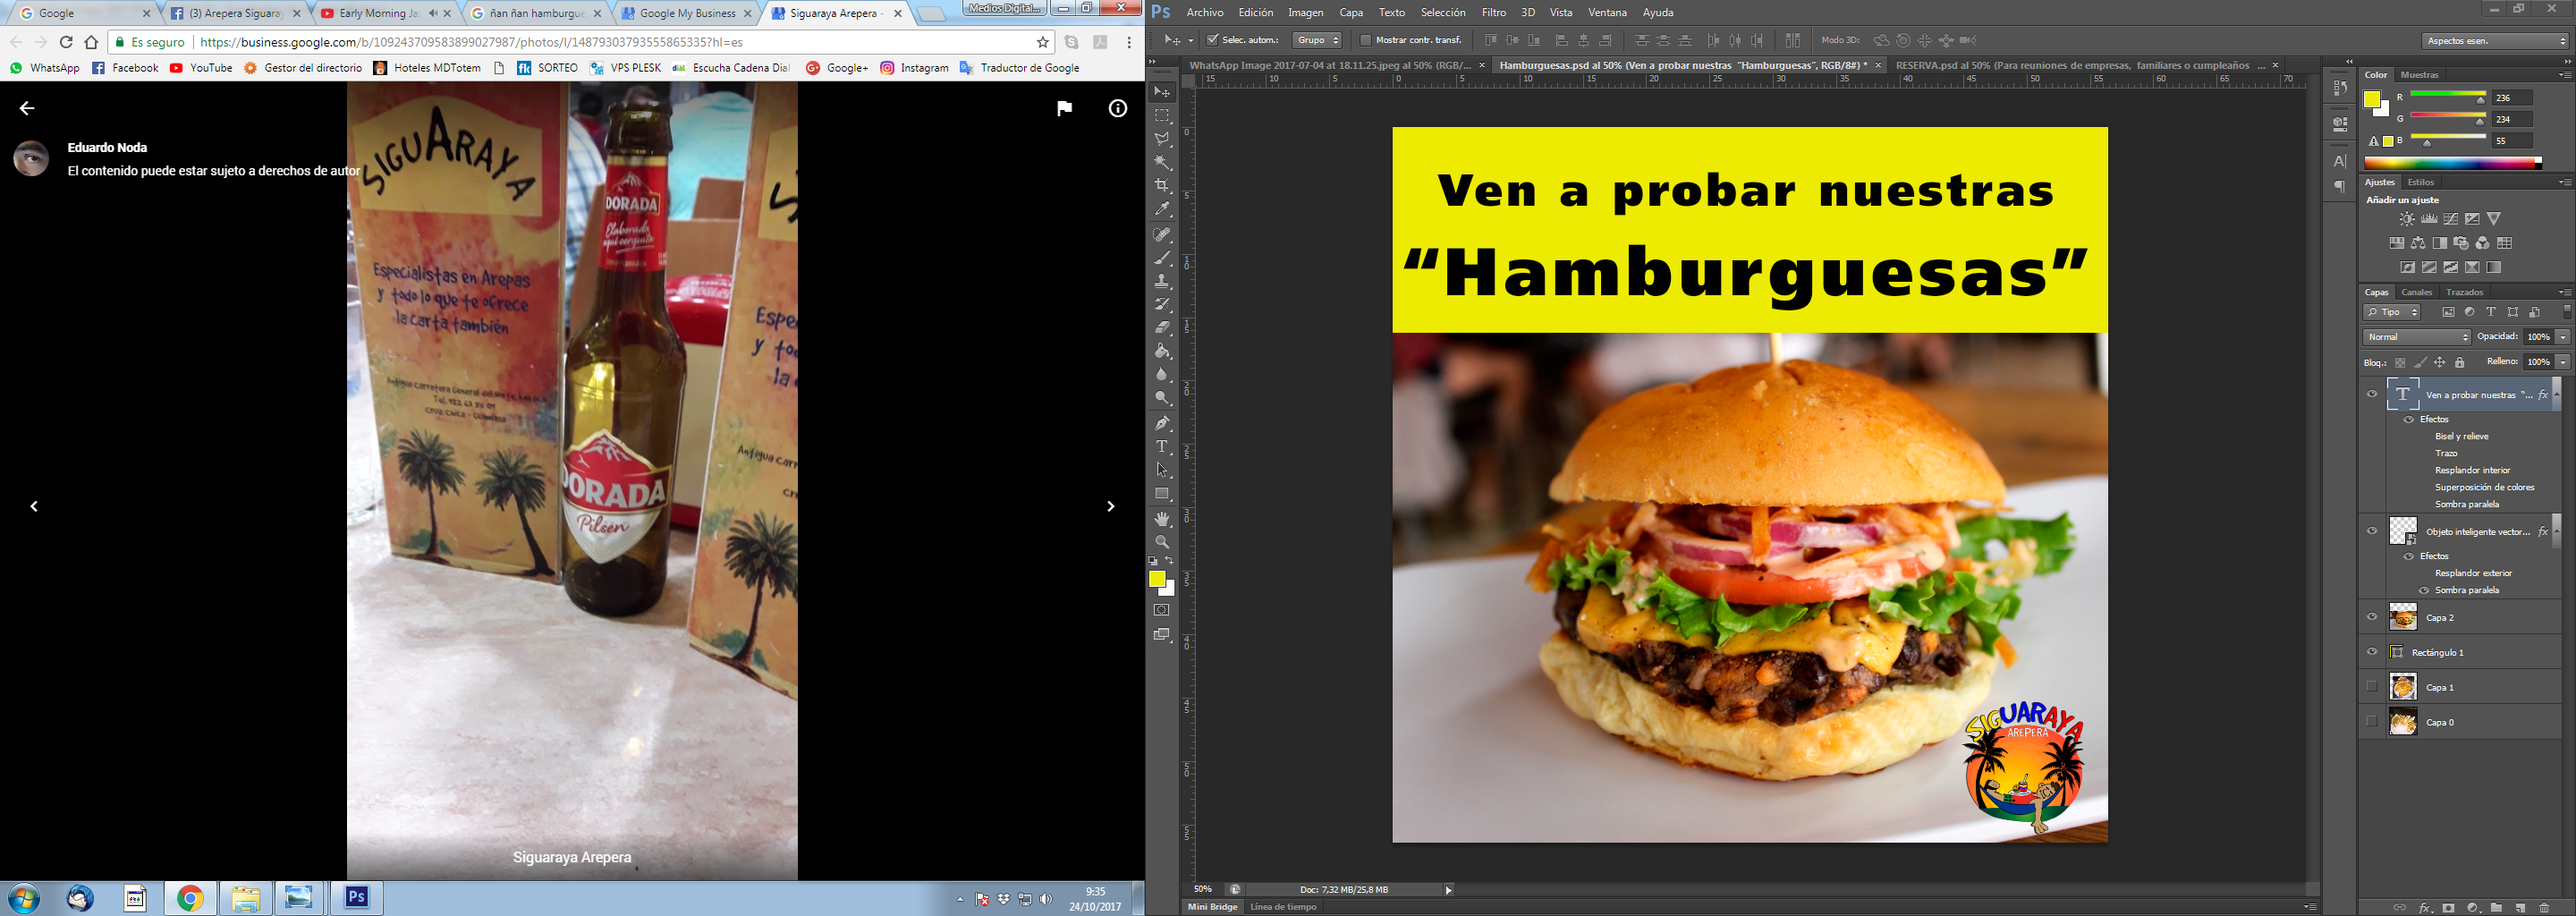The height and width of the screenshot is (916, 2576).
Task: Pick the Eyedropper tool
Action: pyautogui.click(x=1162, y=210)
